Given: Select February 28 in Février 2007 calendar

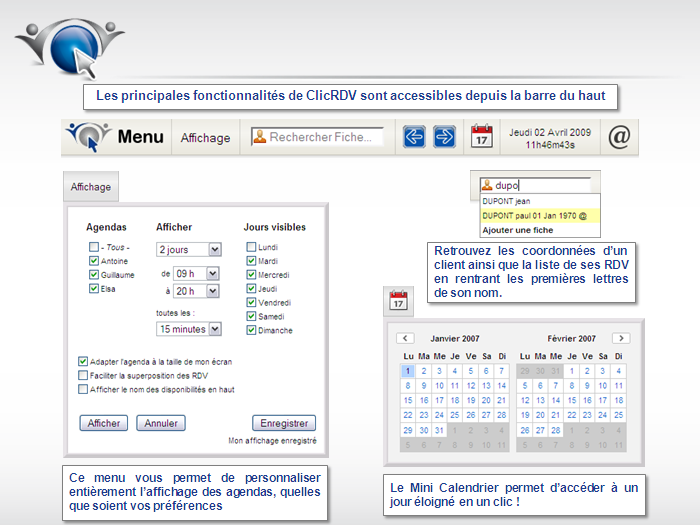Looking at the screenshot, I should pyautogui.click(x=555, y=430).
